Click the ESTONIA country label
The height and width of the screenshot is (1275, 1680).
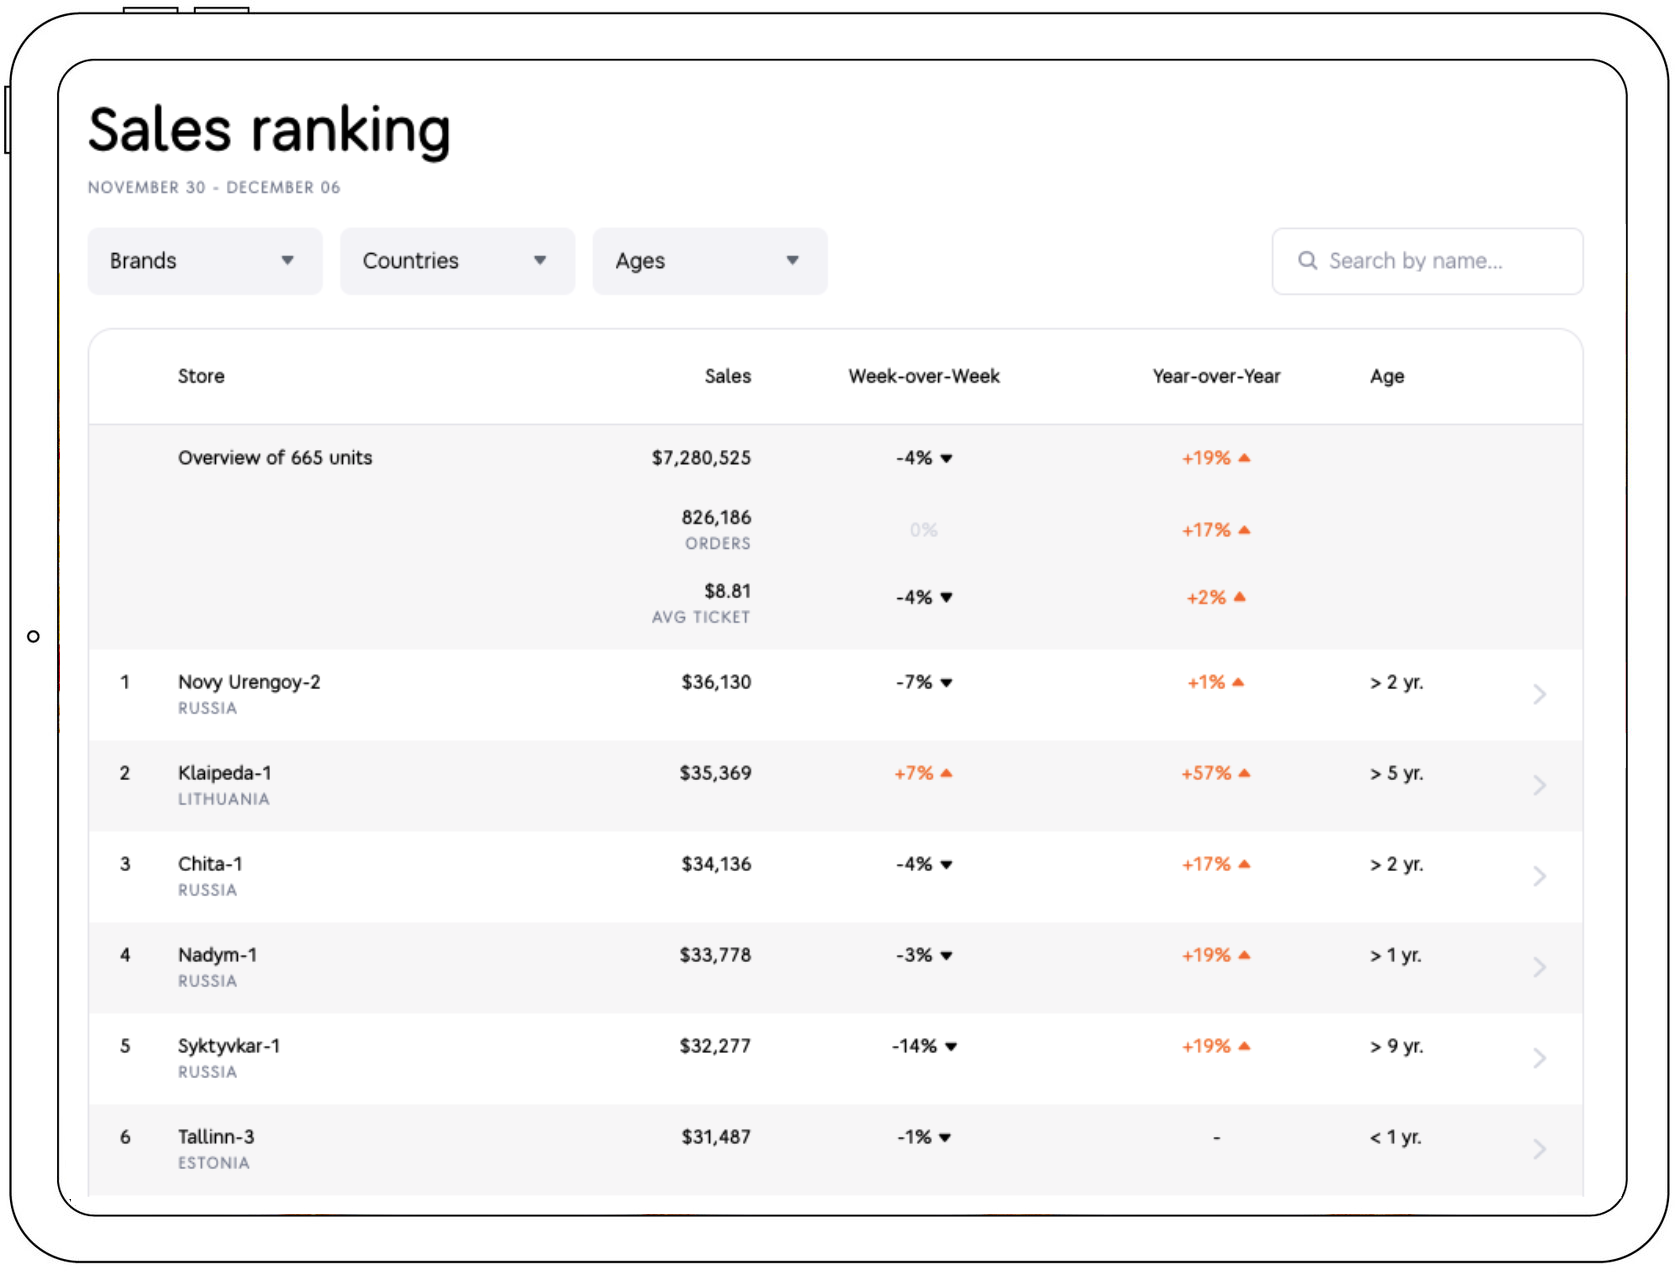click(214, 1163)
